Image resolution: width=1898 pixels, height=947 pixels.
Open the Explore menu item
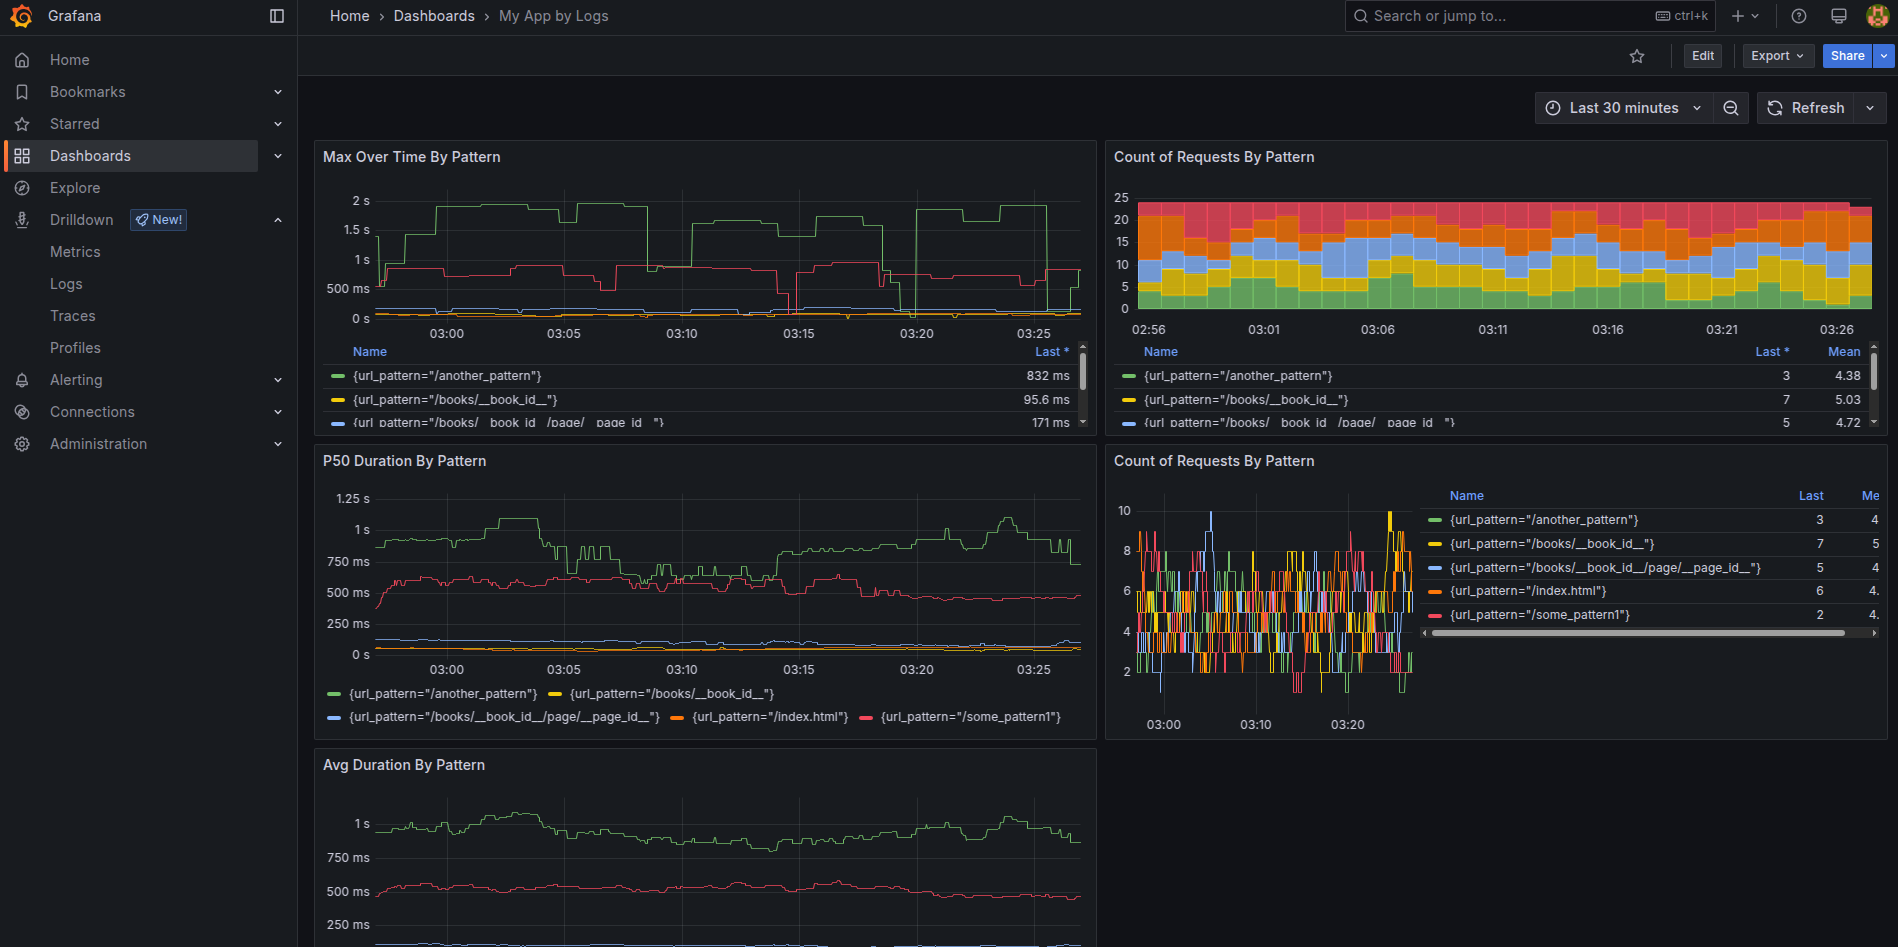point(75,188)
